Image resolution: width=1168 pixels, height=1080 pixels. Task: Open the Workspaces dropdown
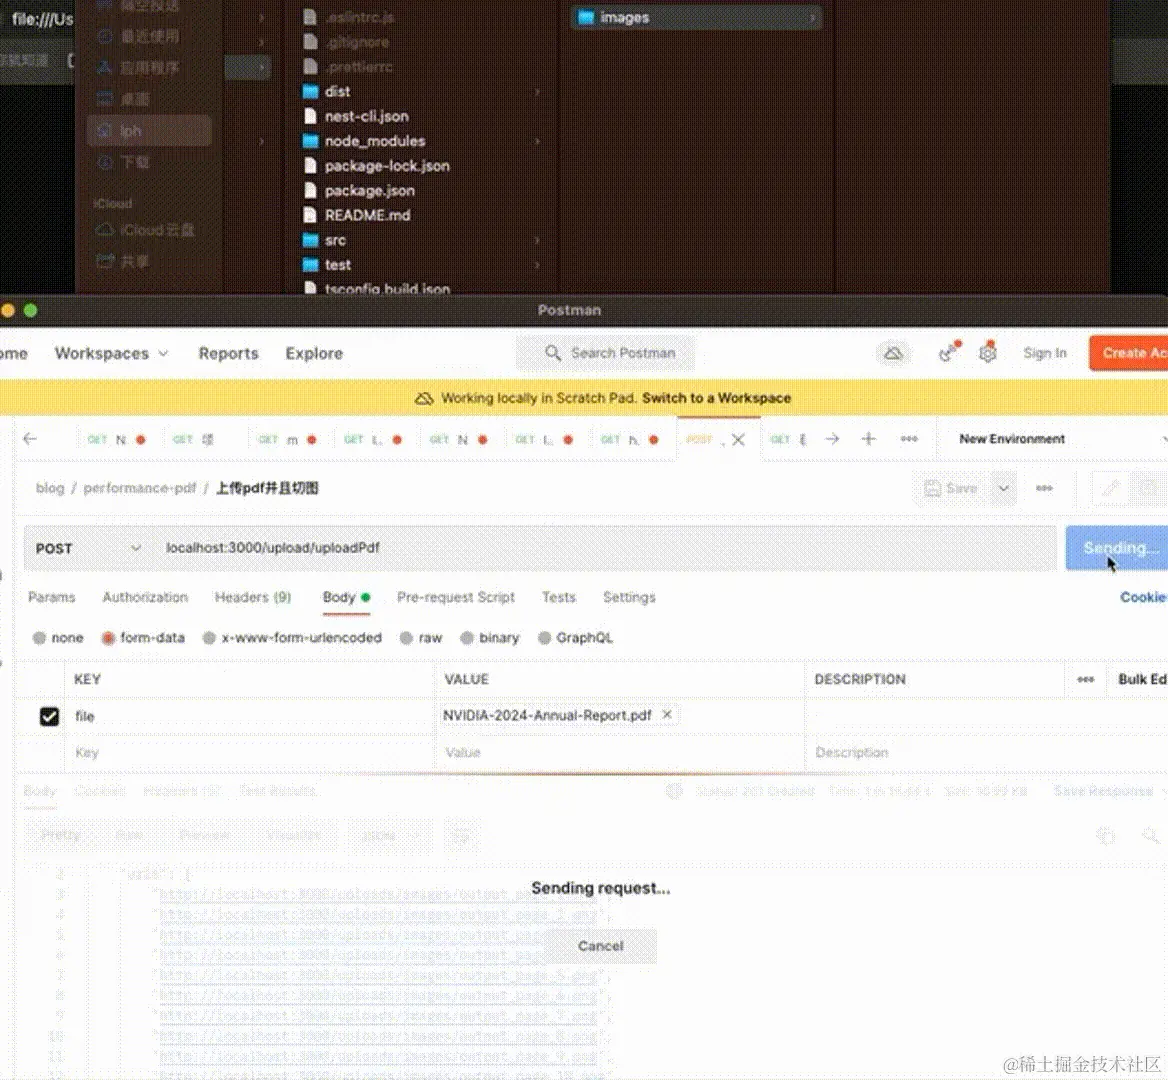[x=111, y=353]
